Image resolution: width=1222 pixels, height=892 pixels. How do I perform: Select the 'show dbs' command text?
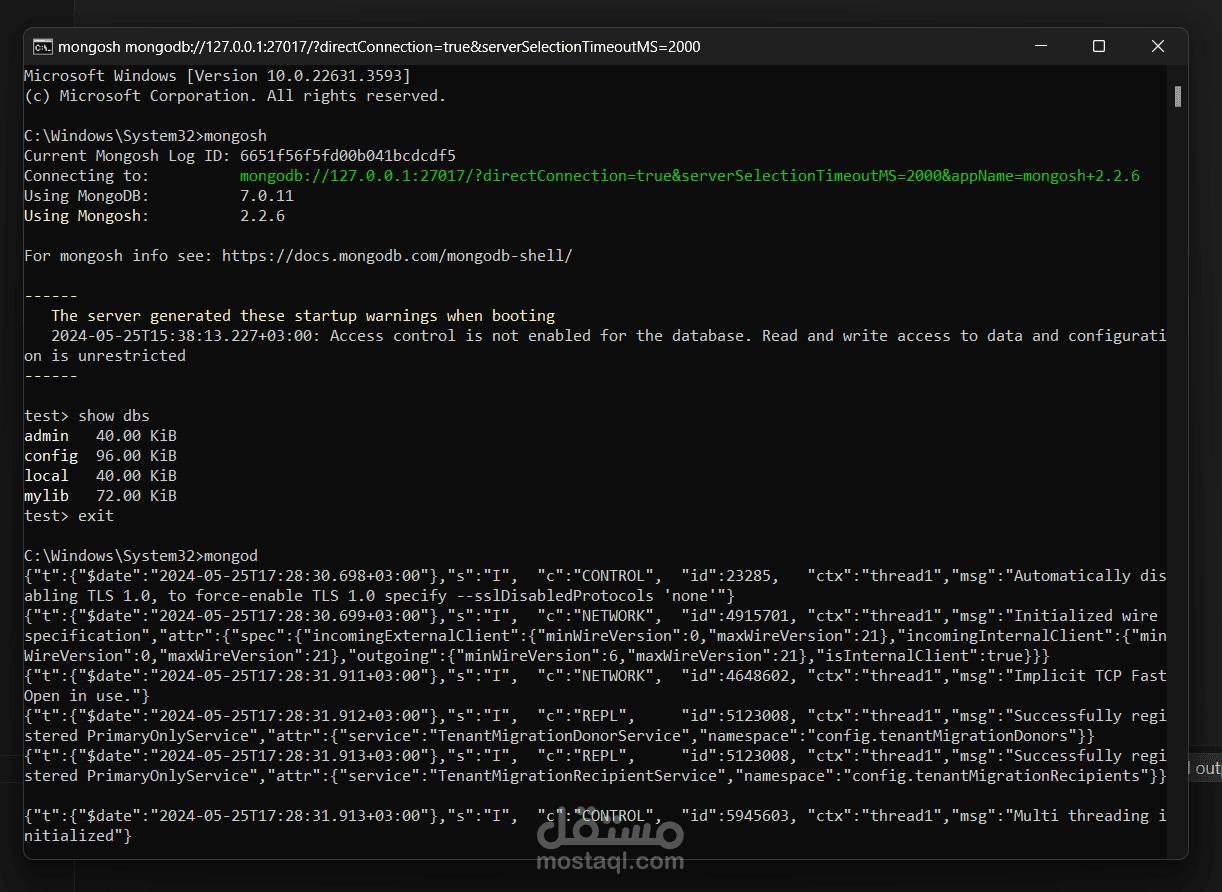click(113, 415)
